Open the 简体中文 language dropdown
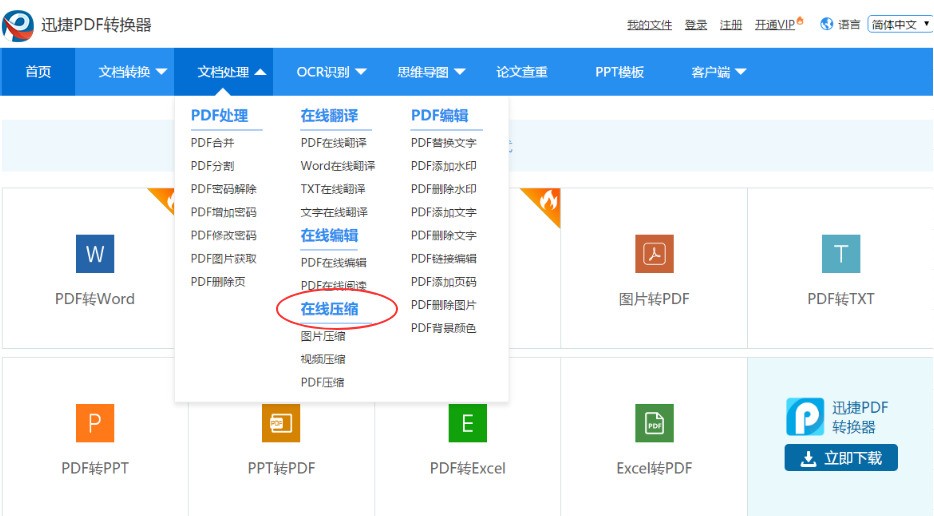The image size is (934, 516). [900, 24]
